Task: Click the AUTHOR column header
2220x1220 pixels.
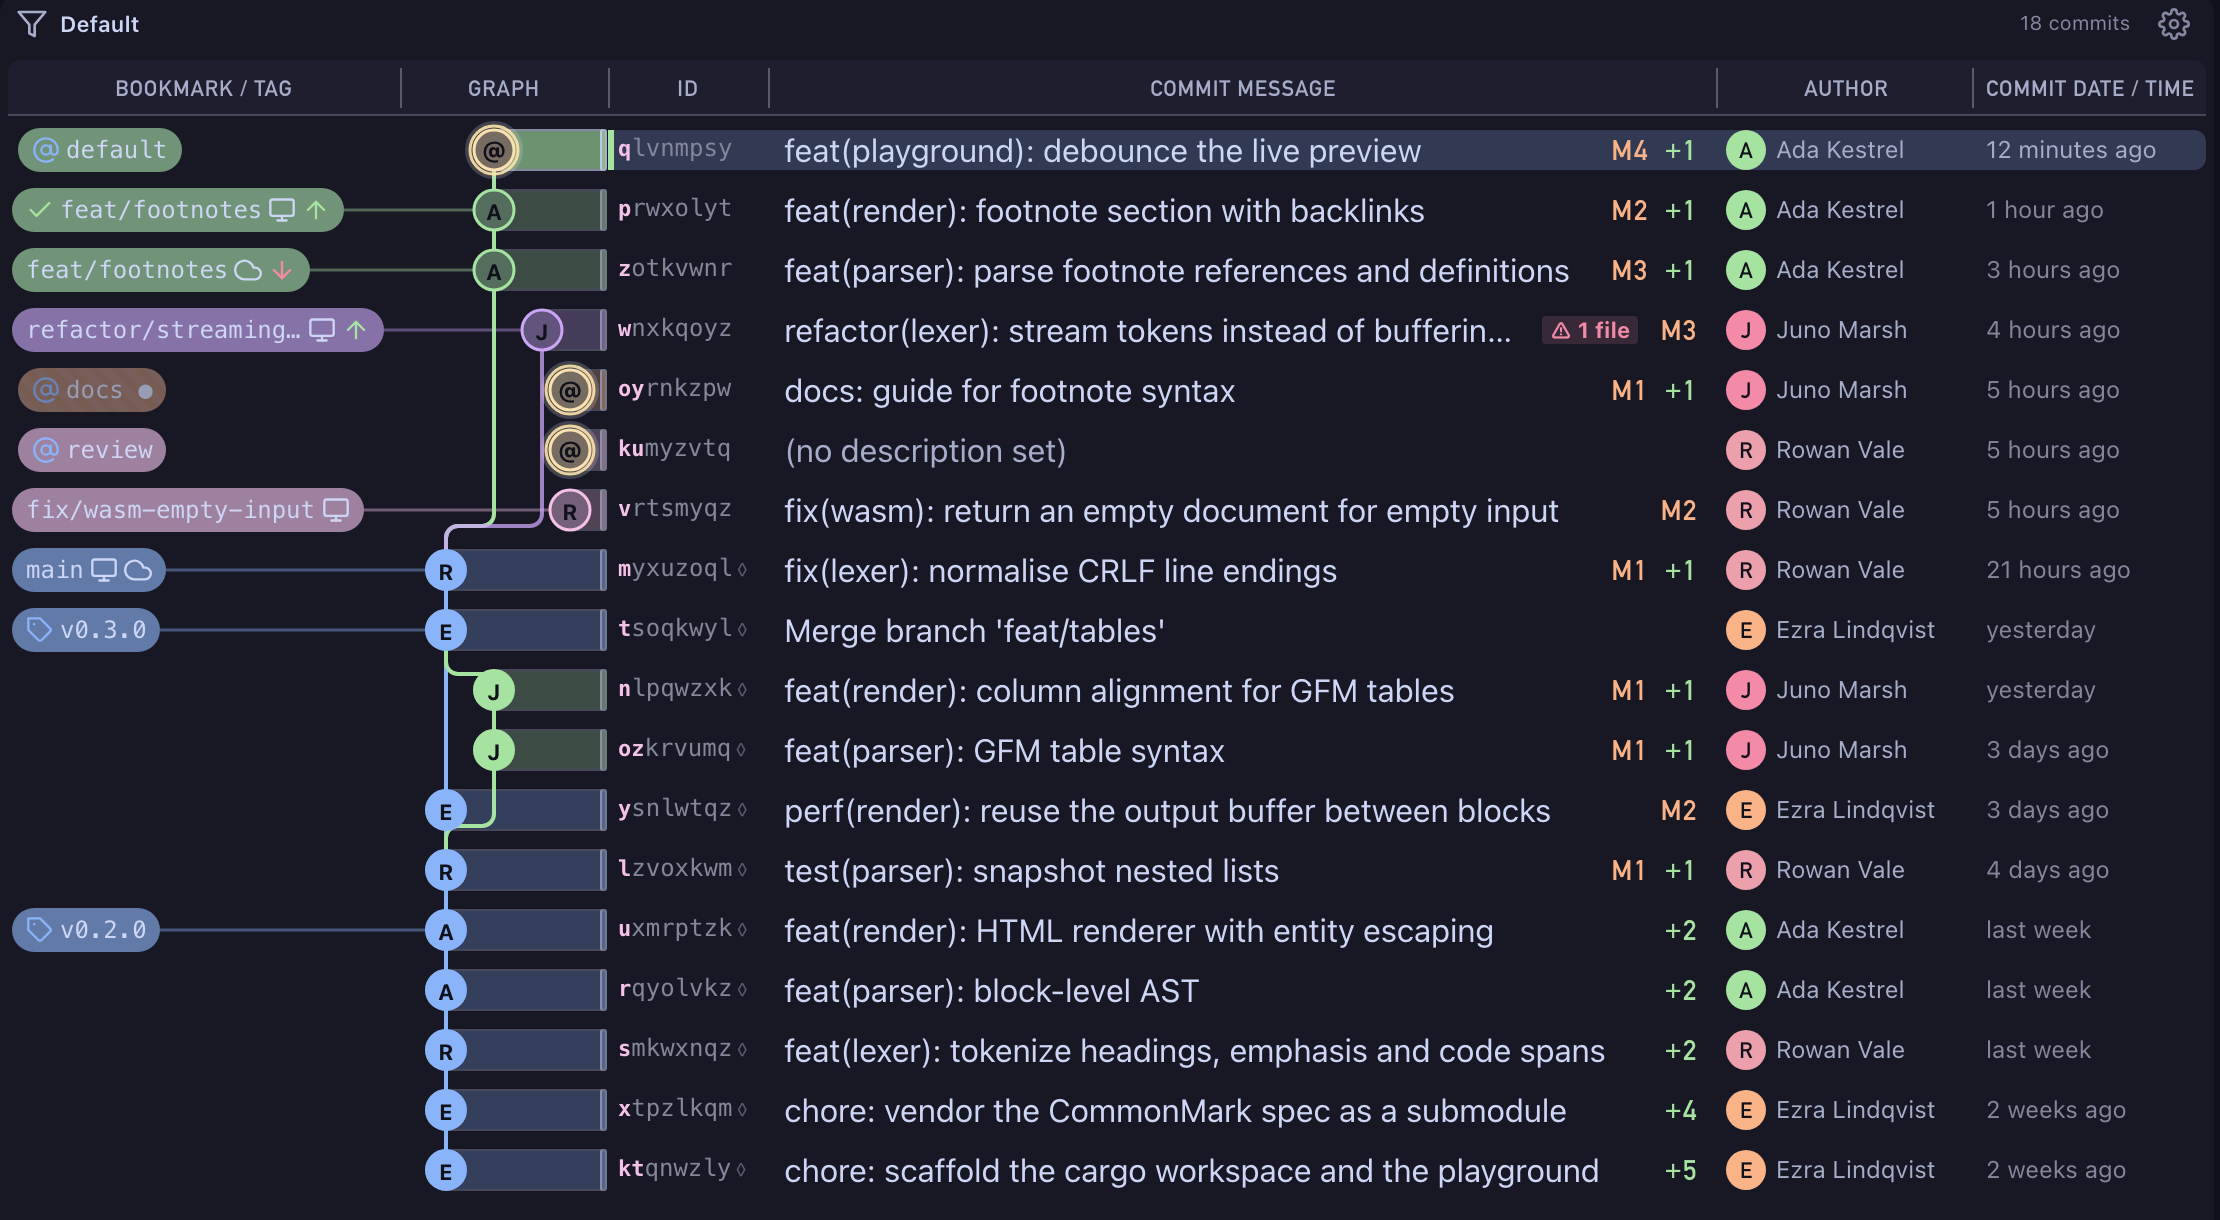Action: (1846, 89)
